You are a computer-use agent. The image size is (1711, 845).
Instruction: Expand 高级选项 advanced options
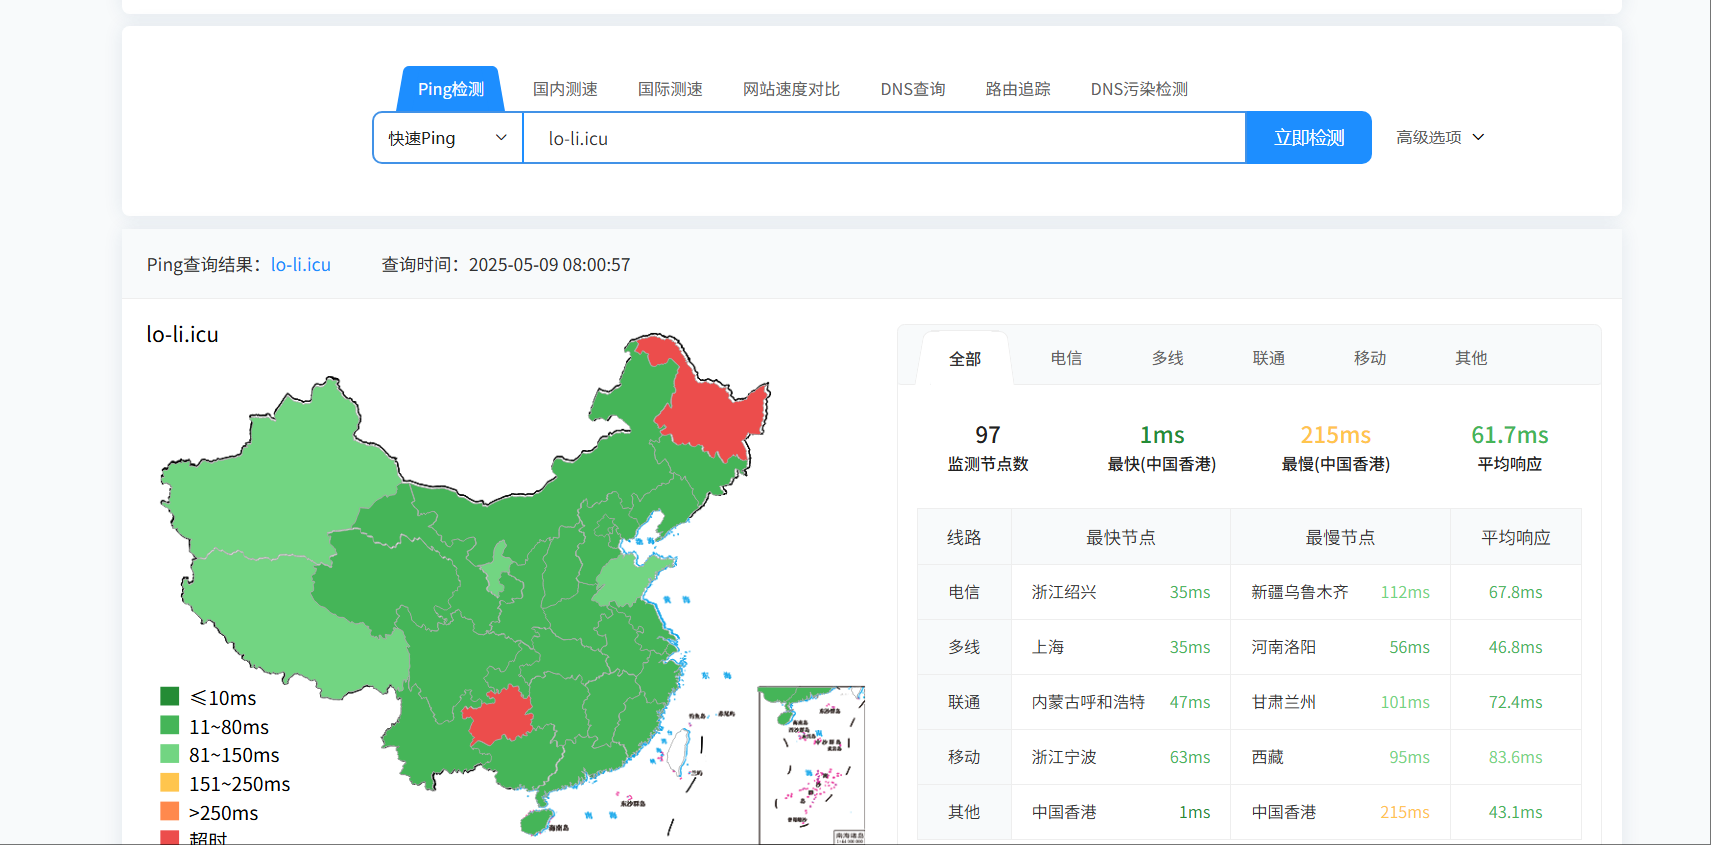pyautogui.click(x=1439, y=138)
